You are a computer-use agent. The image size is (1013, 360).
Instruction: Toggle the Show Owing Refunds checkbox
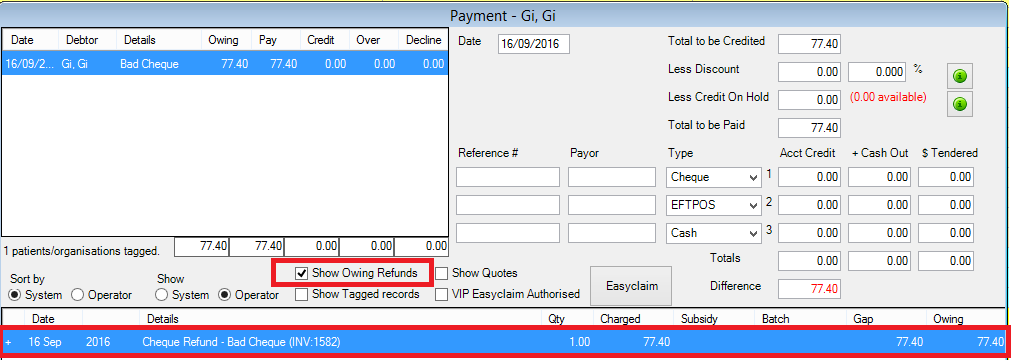301,273
